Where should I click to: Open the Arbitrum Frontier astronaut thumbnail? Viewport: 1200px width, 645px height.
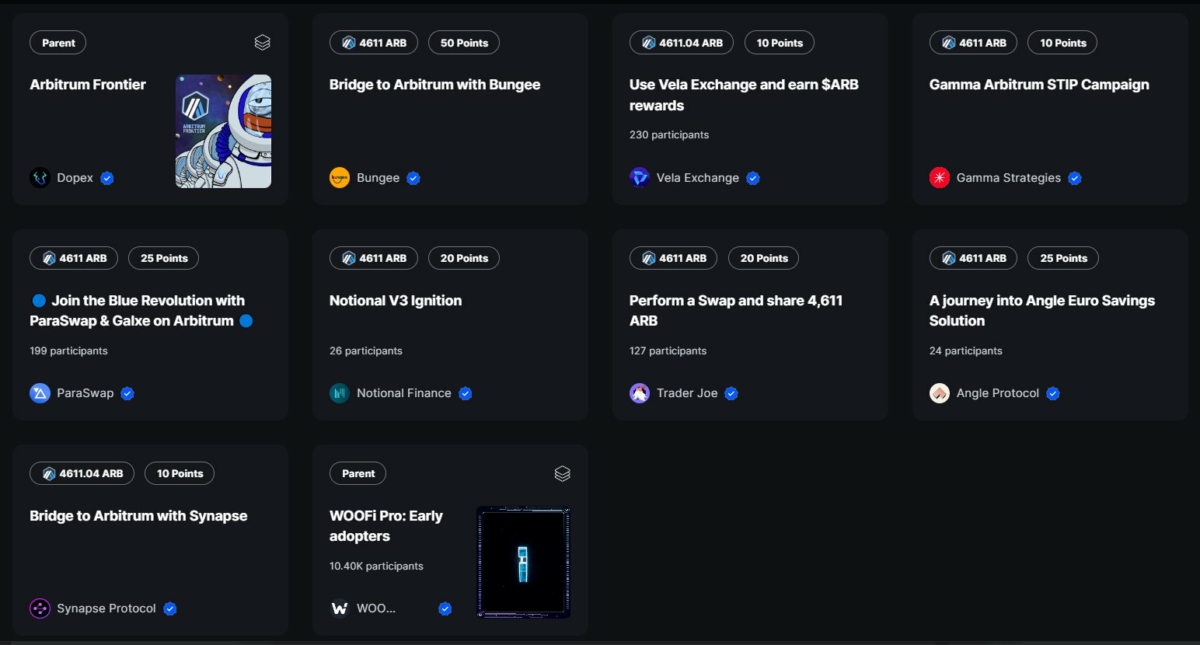pyautogui.click(x=223, y=131)
